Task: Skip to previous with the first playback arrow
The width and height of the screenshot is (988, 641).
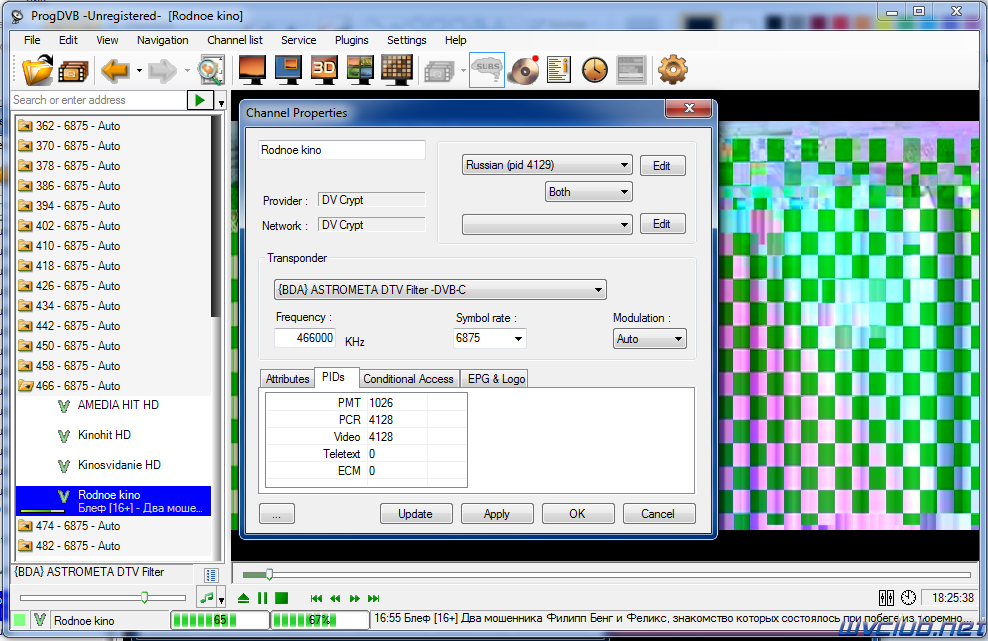Action: (x=316, y=598)
